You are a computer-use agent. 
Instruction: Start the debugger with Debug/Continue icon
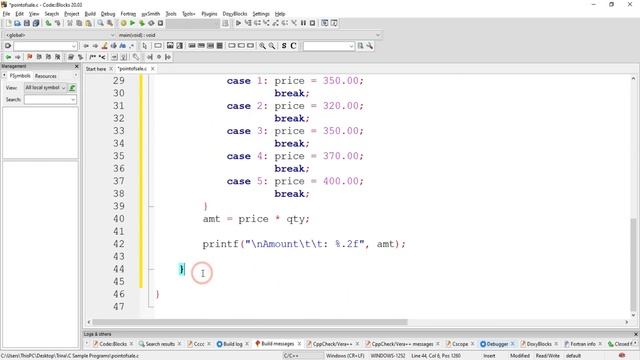tap(238, 23)
